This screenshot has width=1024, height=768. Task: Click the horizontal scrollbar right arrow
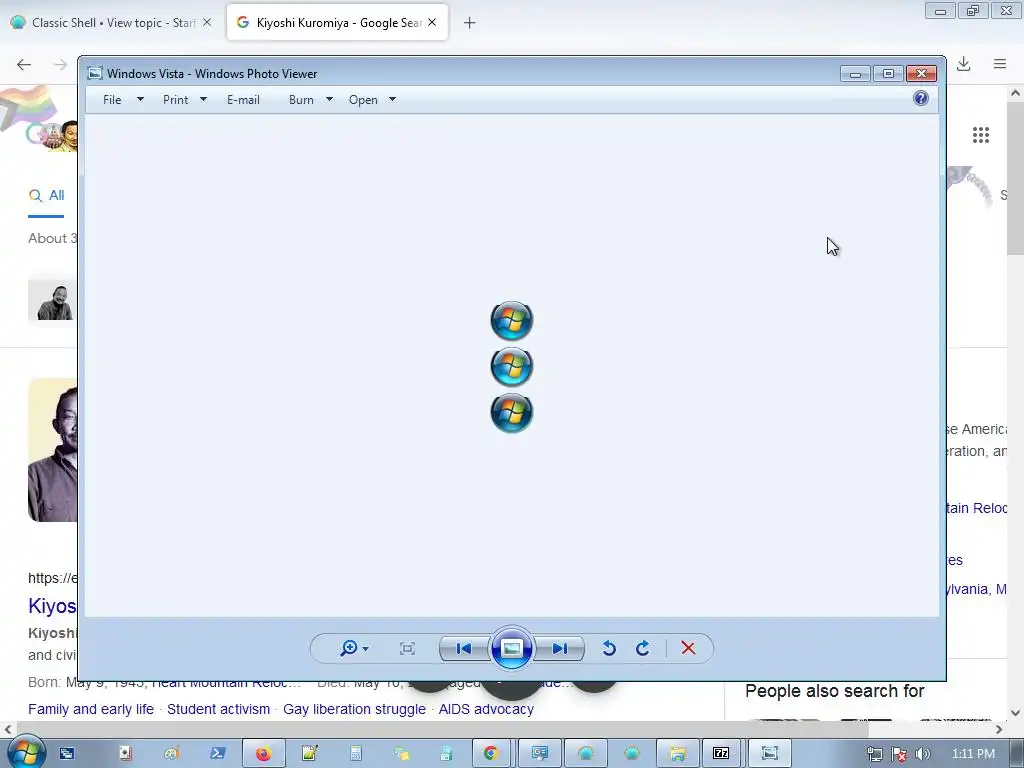[999, 729]
